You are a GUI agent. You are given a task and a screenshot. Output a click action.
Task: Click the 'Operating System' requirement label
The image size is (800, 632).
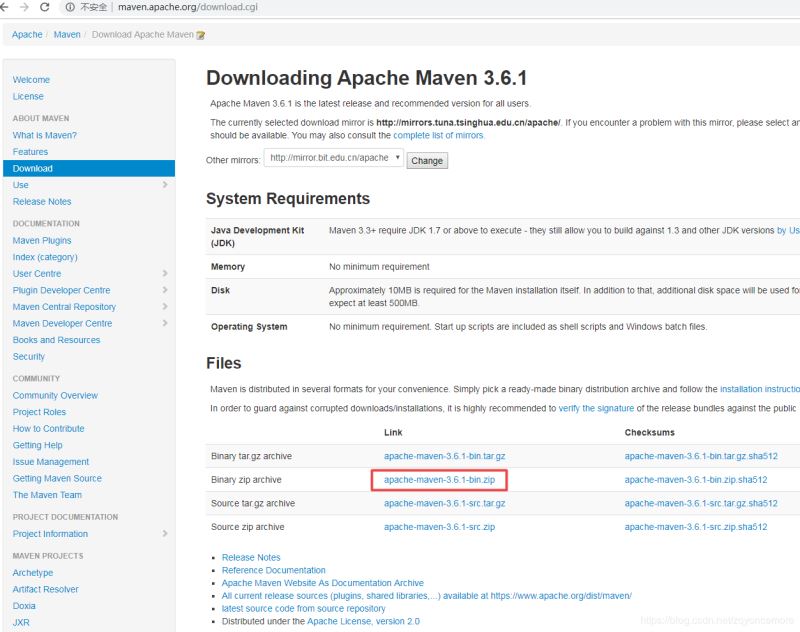(249, 326)
